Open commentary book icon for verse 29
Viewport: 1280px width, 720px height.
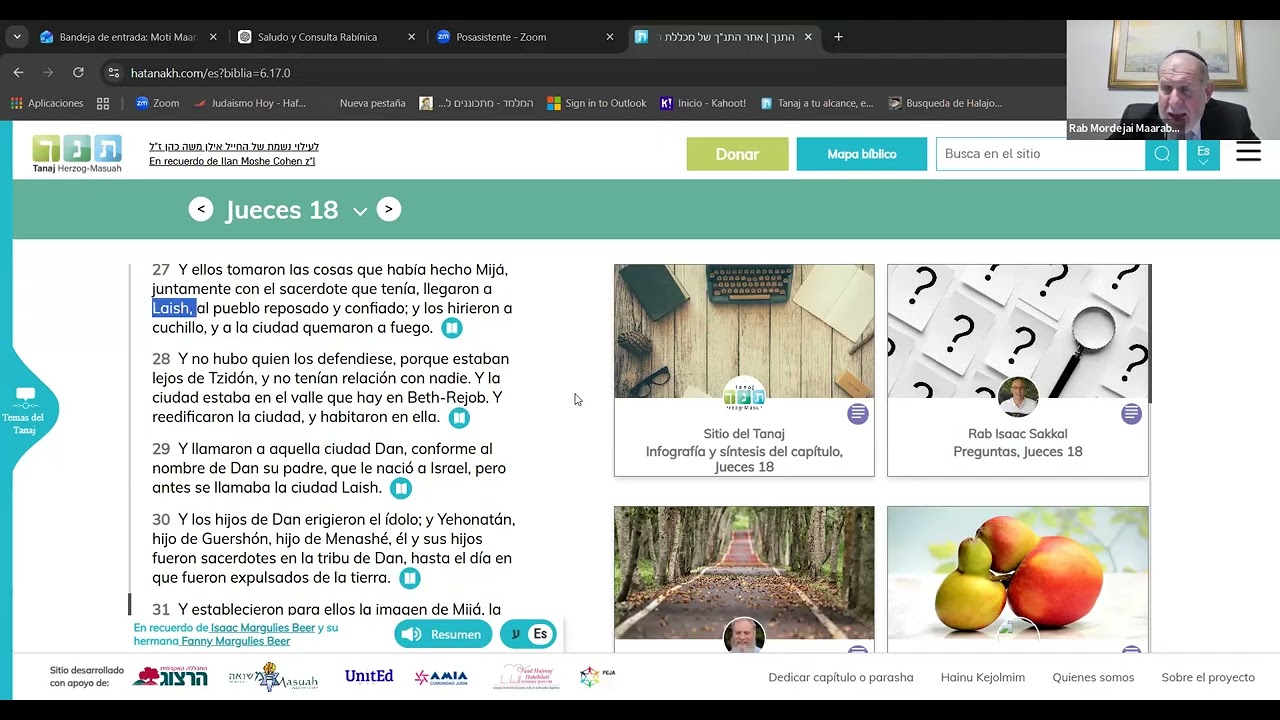point(400,488)
